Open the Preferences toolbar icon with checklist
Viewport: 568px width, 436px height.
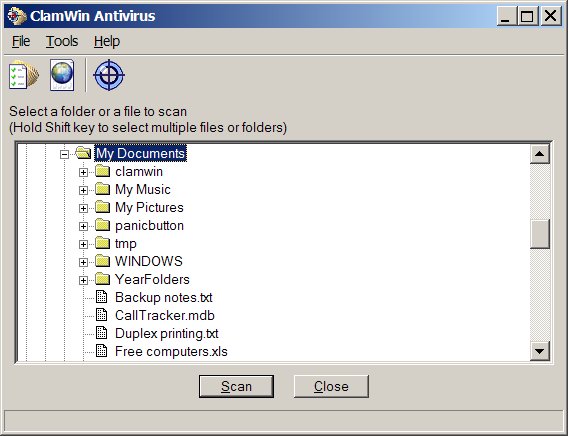pos(24,75)
